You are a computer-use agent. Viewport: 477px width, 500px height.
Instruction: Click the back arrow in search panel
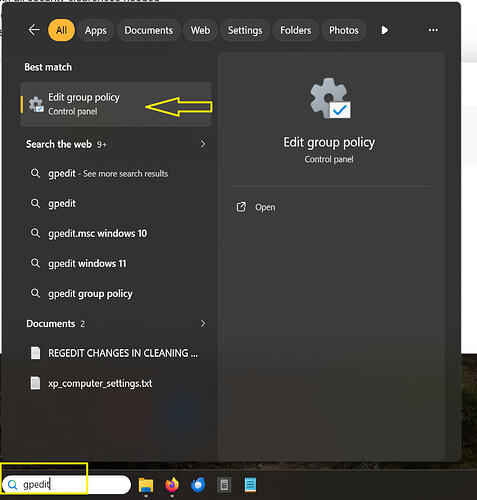[34, 30]
